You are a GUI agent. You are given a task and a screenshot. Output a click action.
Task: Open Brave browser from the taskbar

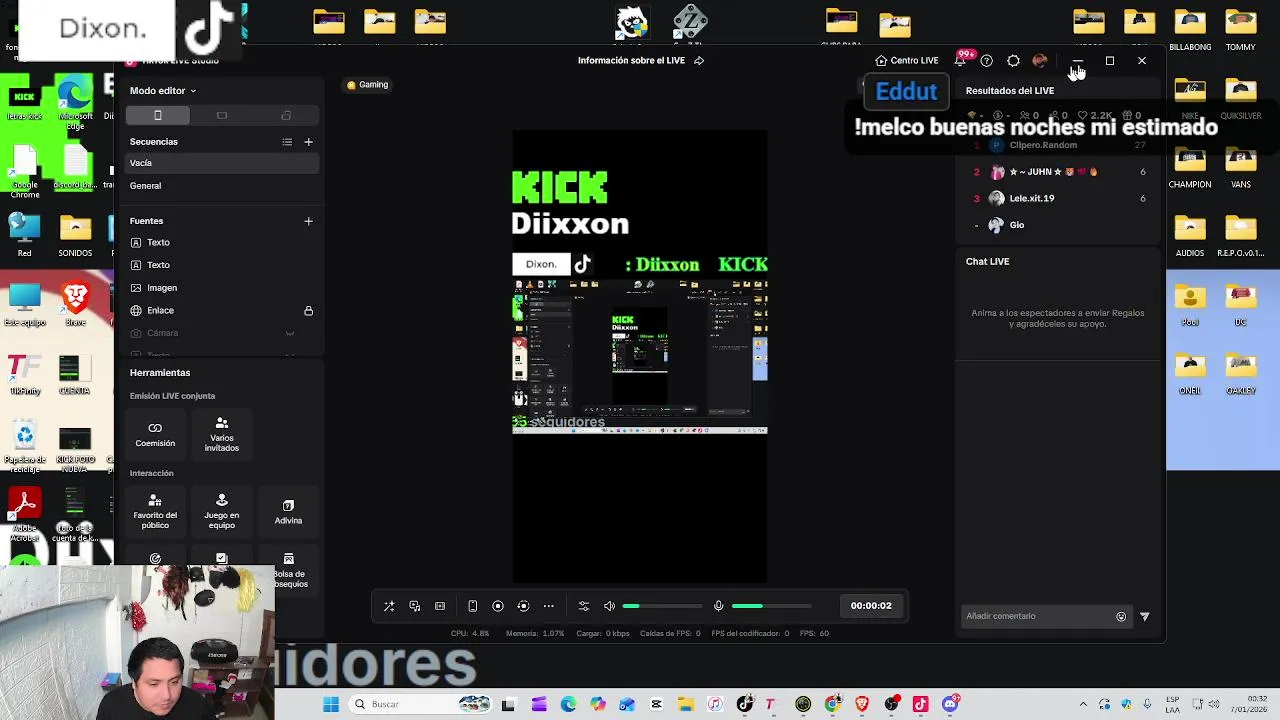coord(862,704)
